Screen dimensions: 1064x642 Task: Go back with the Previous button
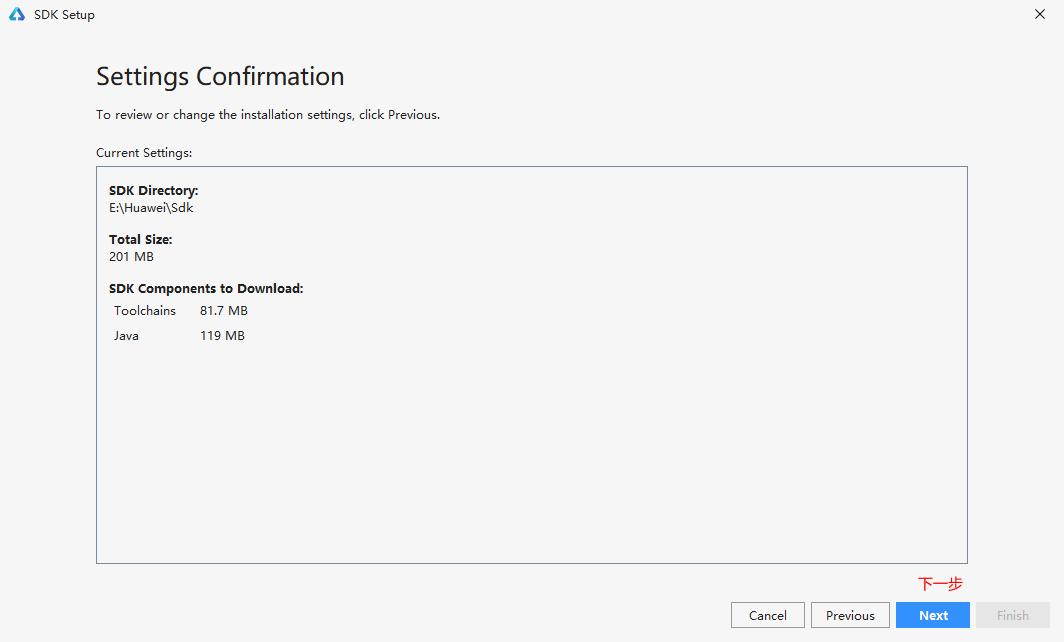[850, 615]
